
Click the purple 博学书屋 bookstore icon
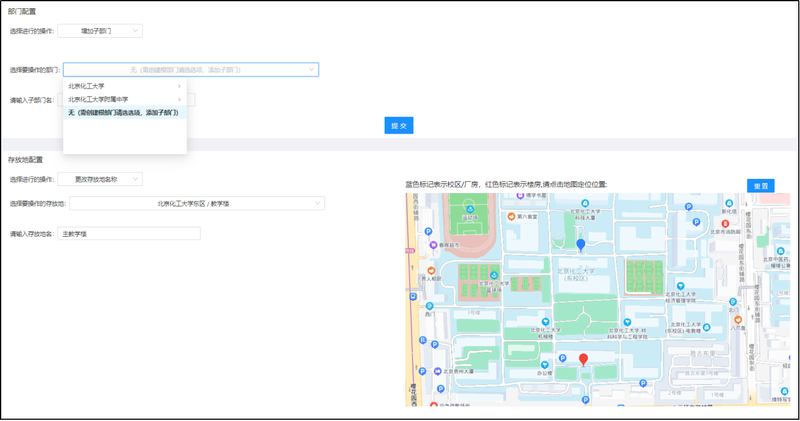[520, 195]
